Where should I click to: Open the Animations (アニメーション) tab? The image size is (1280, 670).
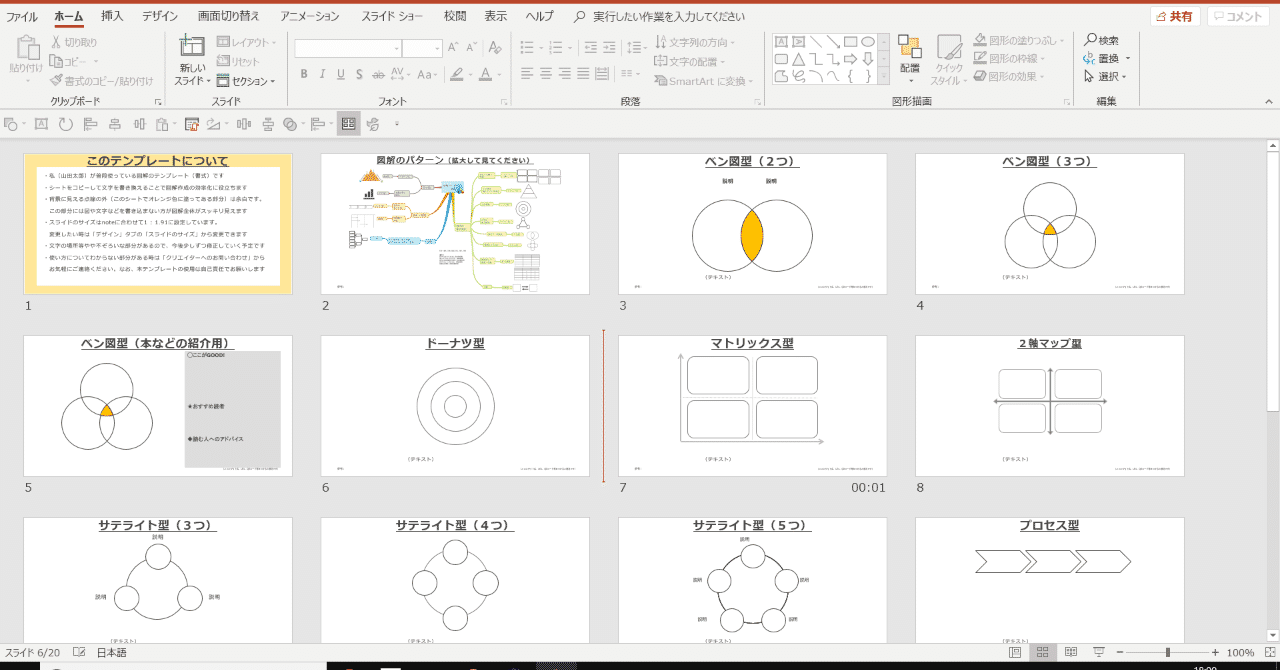pos(309,16)
